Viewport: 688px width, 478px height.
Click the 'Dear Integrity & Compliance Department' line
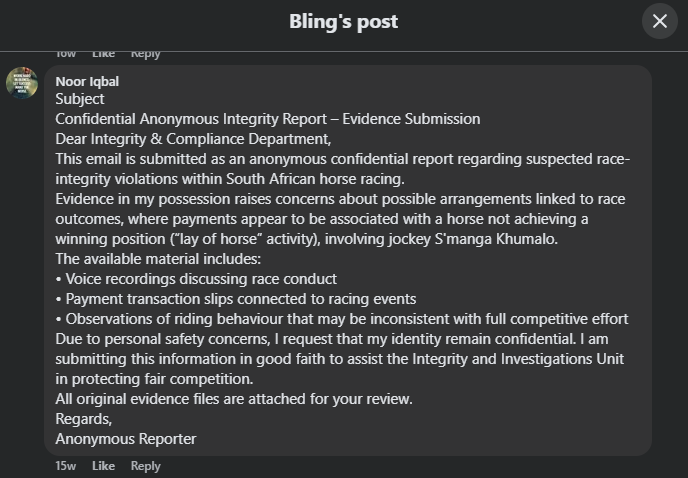click(193, 139)
